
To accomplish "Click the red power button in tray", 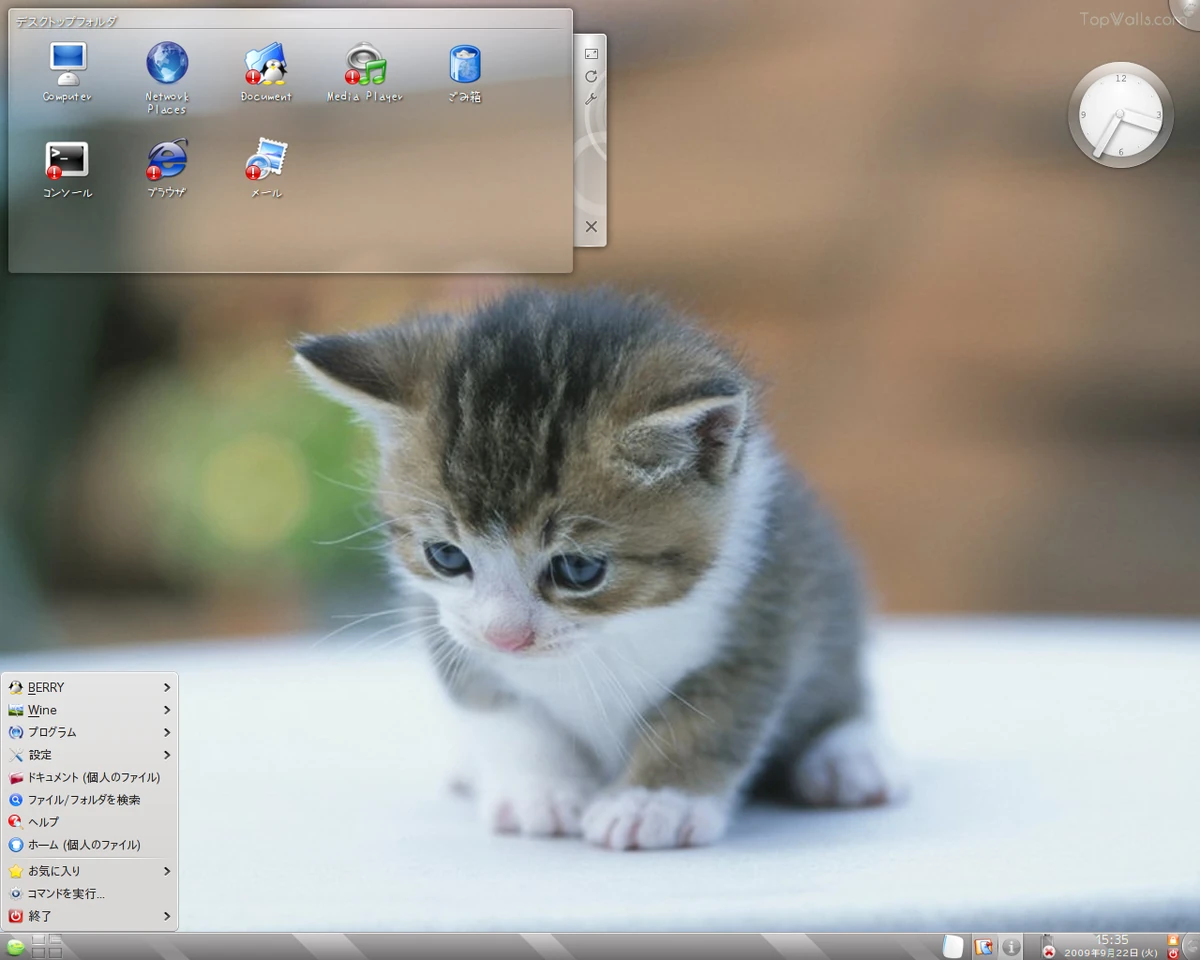I will [x=1173, y=953].
